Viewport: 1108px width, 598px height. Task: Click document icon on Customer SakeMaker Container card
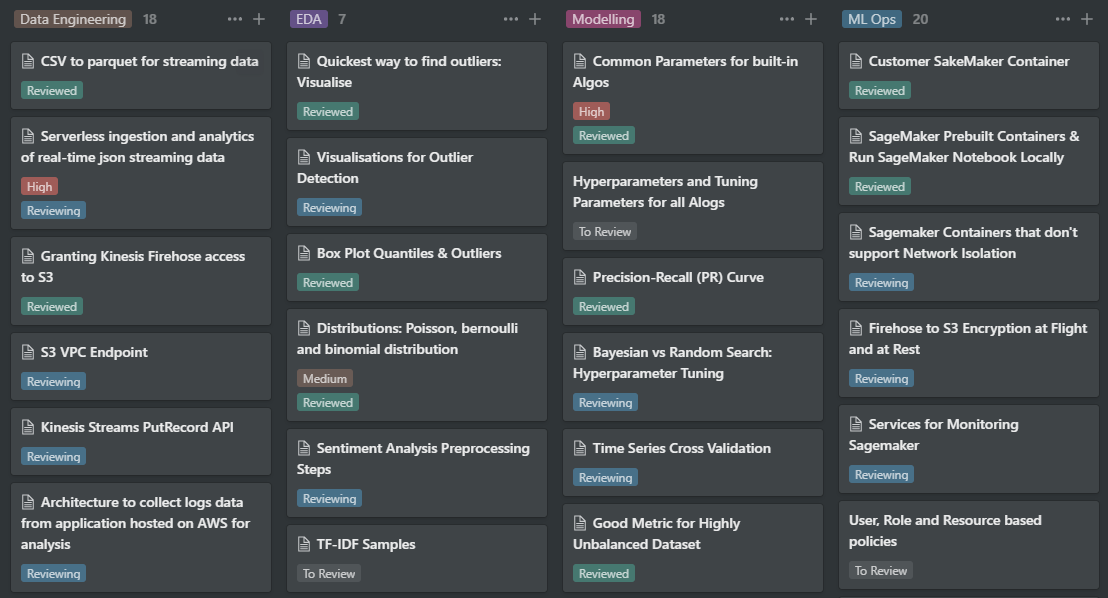[856, 61]
